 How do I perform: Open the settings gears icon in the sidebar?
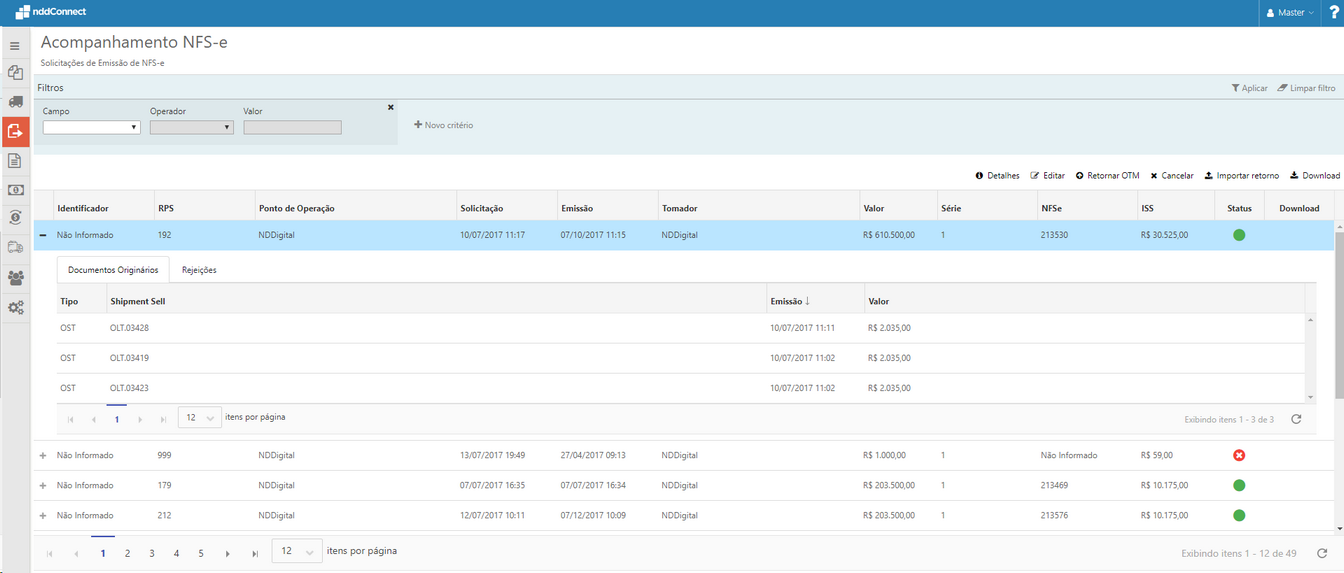[x=15, y=307]
